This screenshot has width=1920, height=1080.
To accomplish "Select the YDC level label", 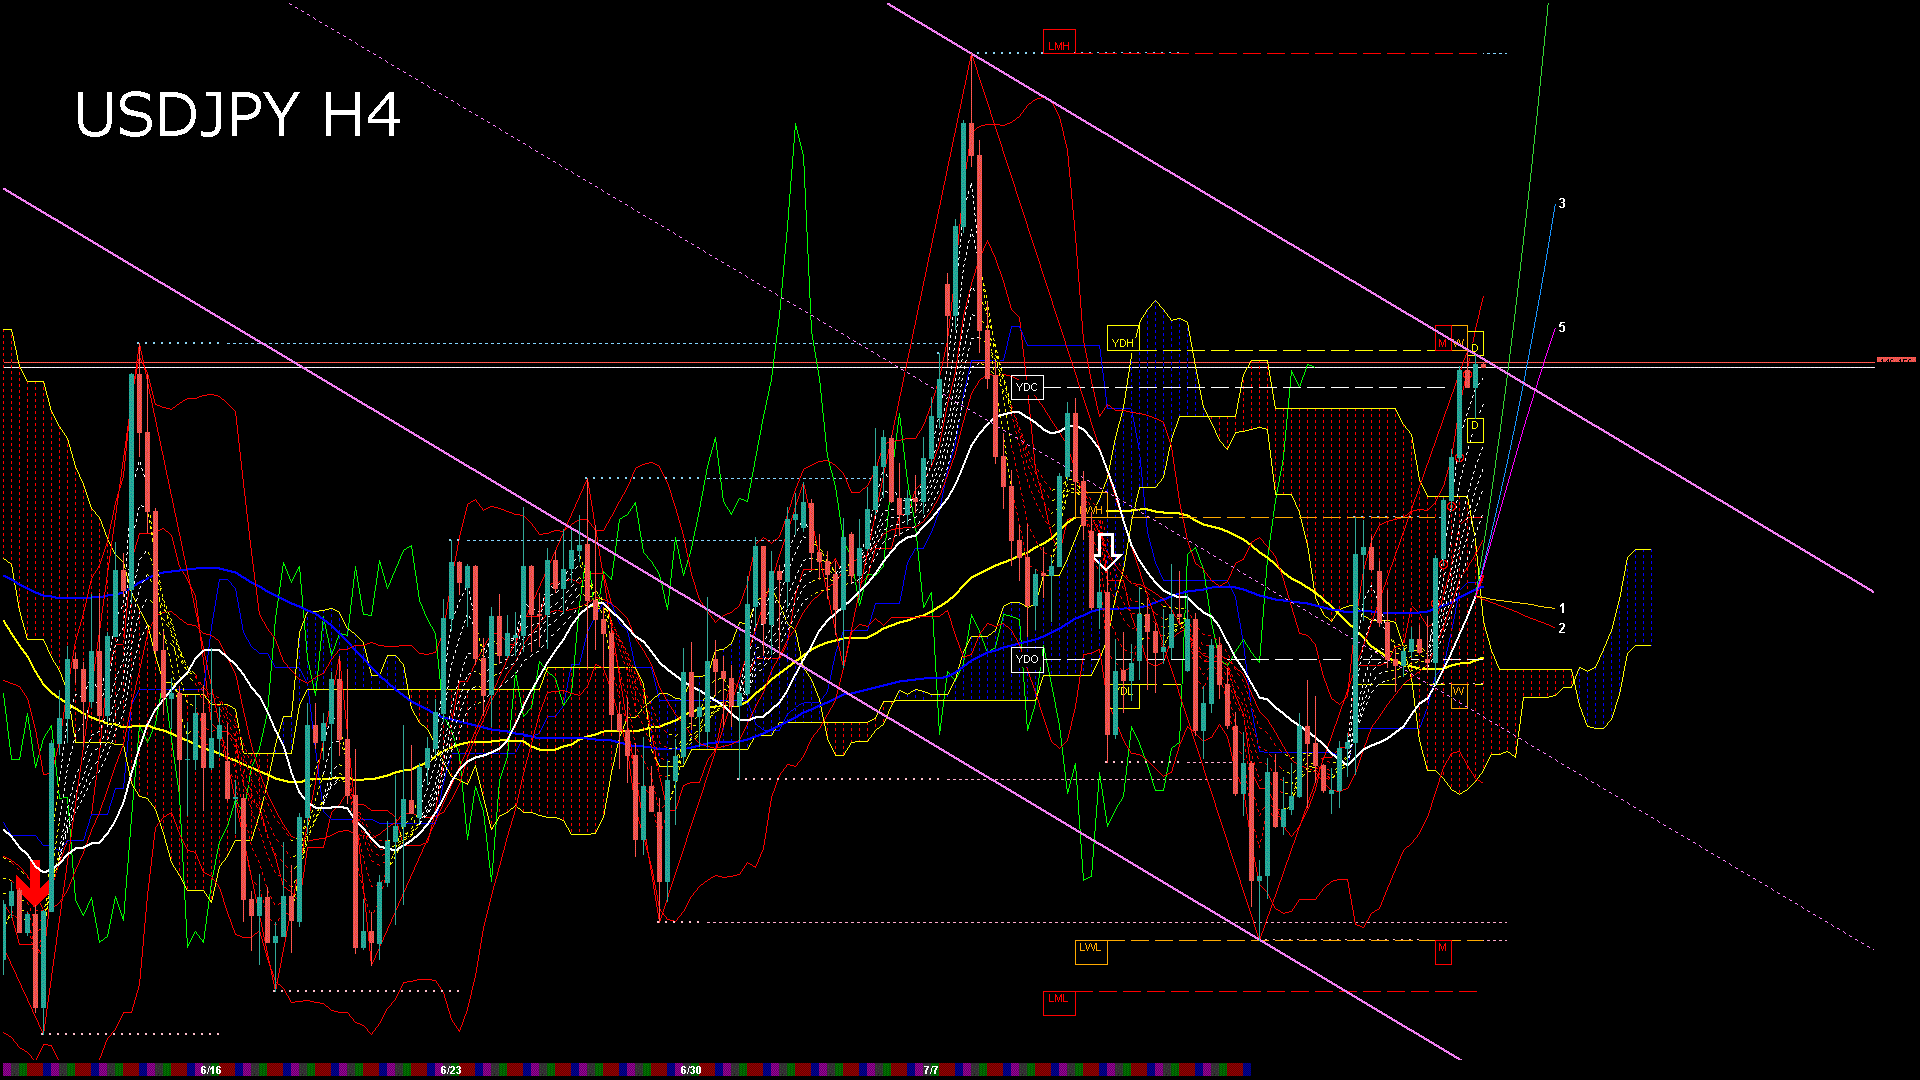I will point(1027,387).
